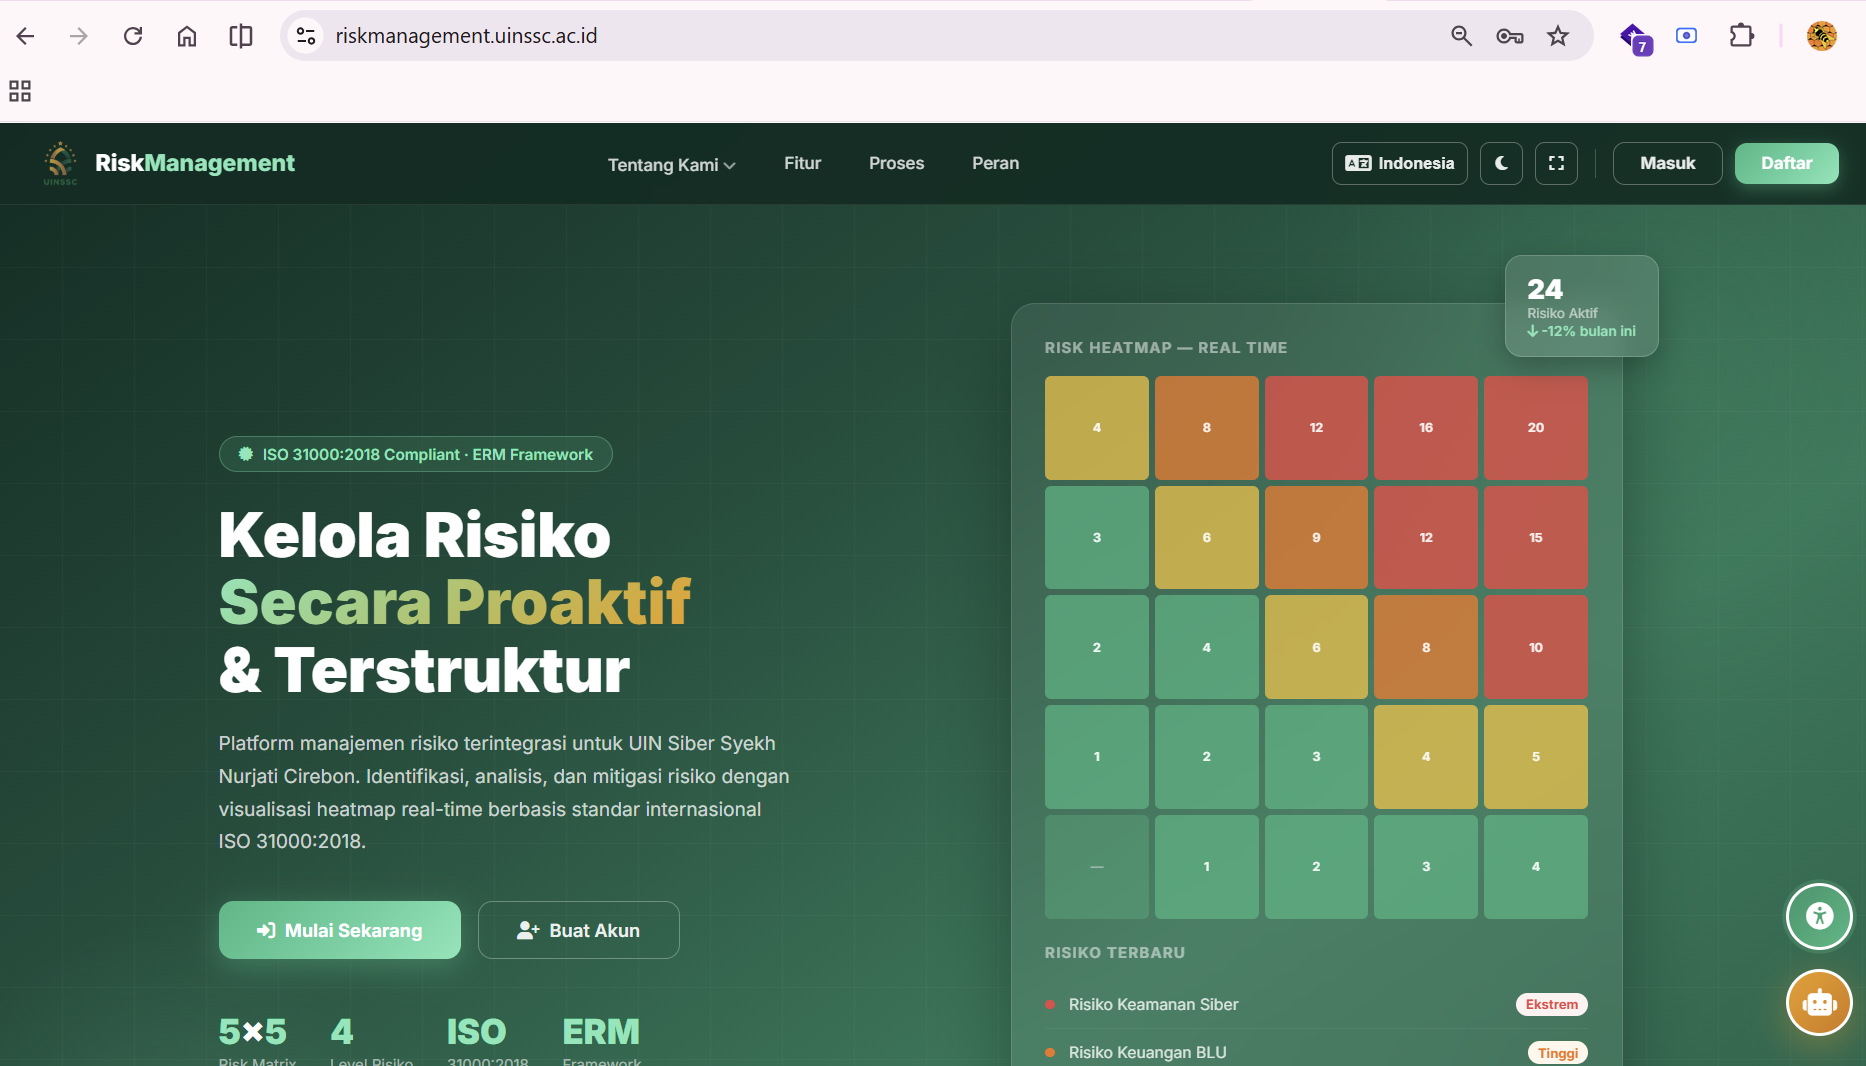This screenshot has width=1866, height=1066.
Task: Open the Risiko Keamanan Siber entry
Action: (1316, 1004)
